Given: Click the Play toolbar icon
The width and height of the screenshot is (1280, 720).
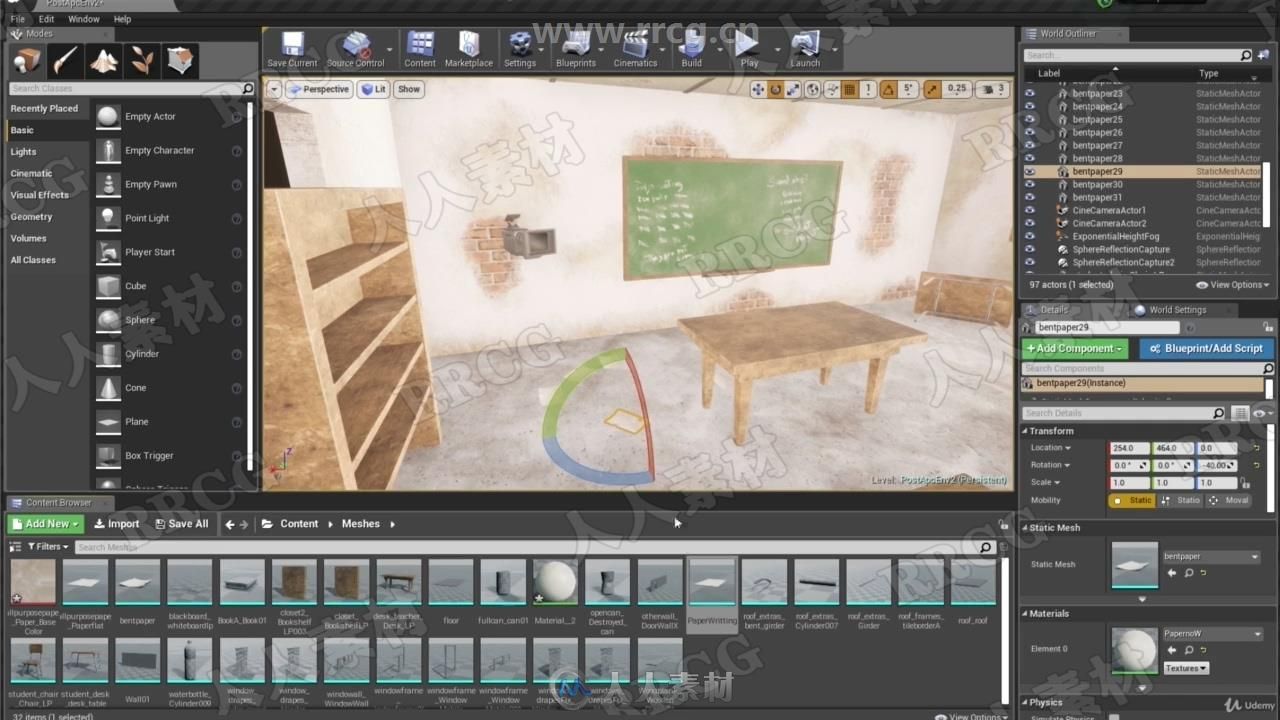Looking at the screenshot, I should [x=749, y=50].
